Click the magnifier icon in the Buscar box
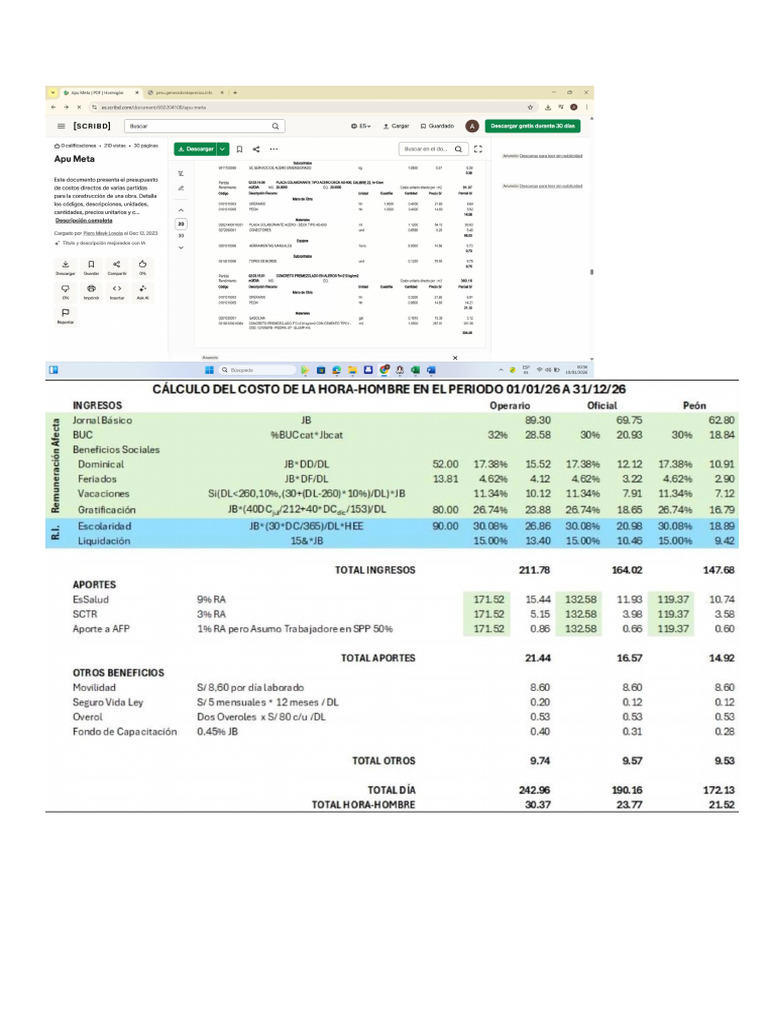The width and height of the screenshot is (768, 1024). tap(276, 126)
